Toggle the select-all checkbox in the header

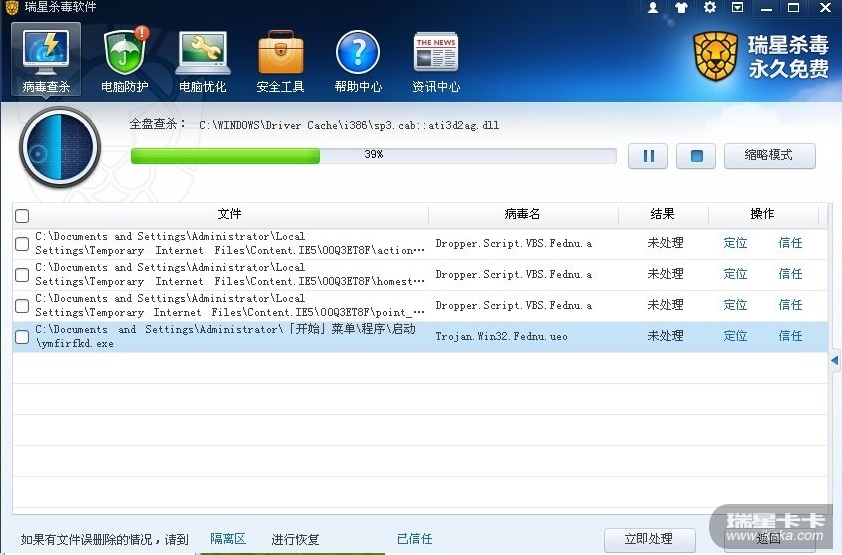(x=22, y=216)
